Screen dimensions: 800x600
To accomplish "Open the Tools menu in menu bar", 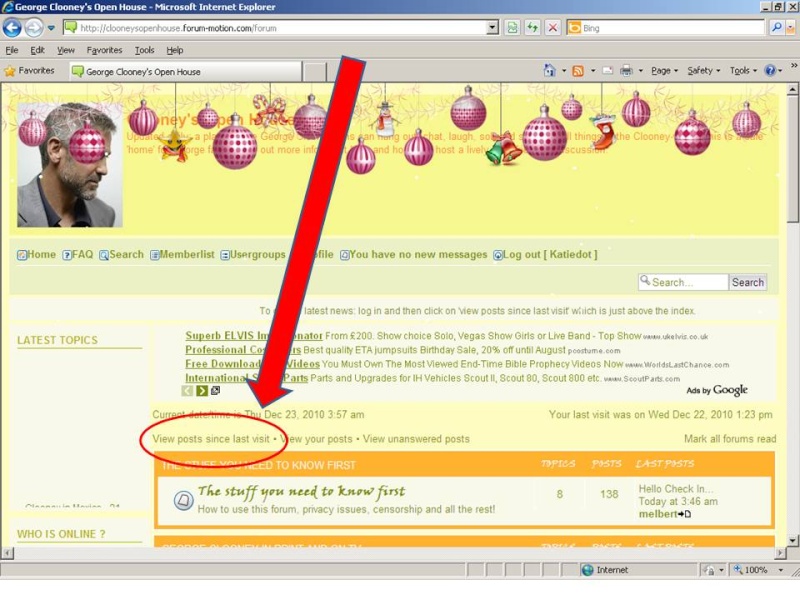I will [x=144, y=50].
